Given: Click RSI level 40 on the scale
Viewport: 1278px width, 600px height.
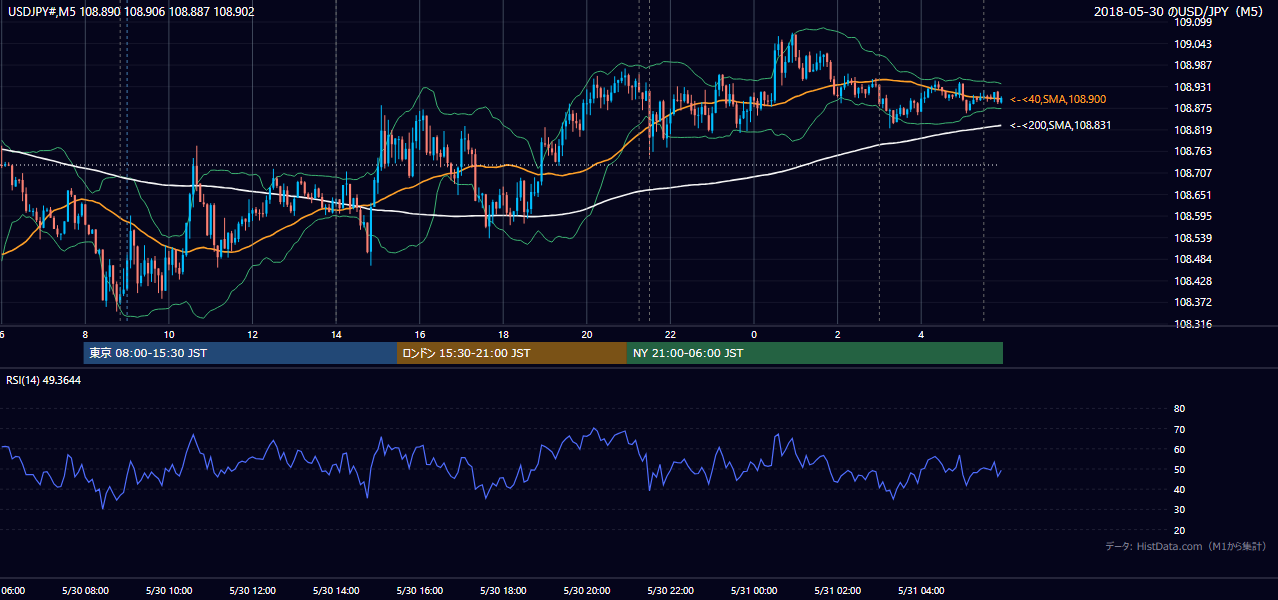Looking at the screenshot, I should (1179, 490).
